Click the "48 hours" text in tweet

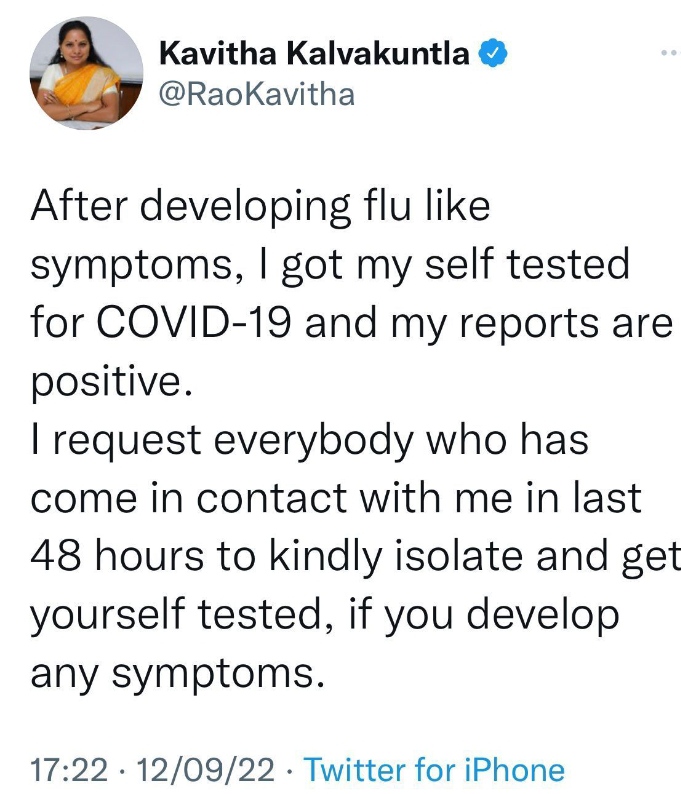117,555
